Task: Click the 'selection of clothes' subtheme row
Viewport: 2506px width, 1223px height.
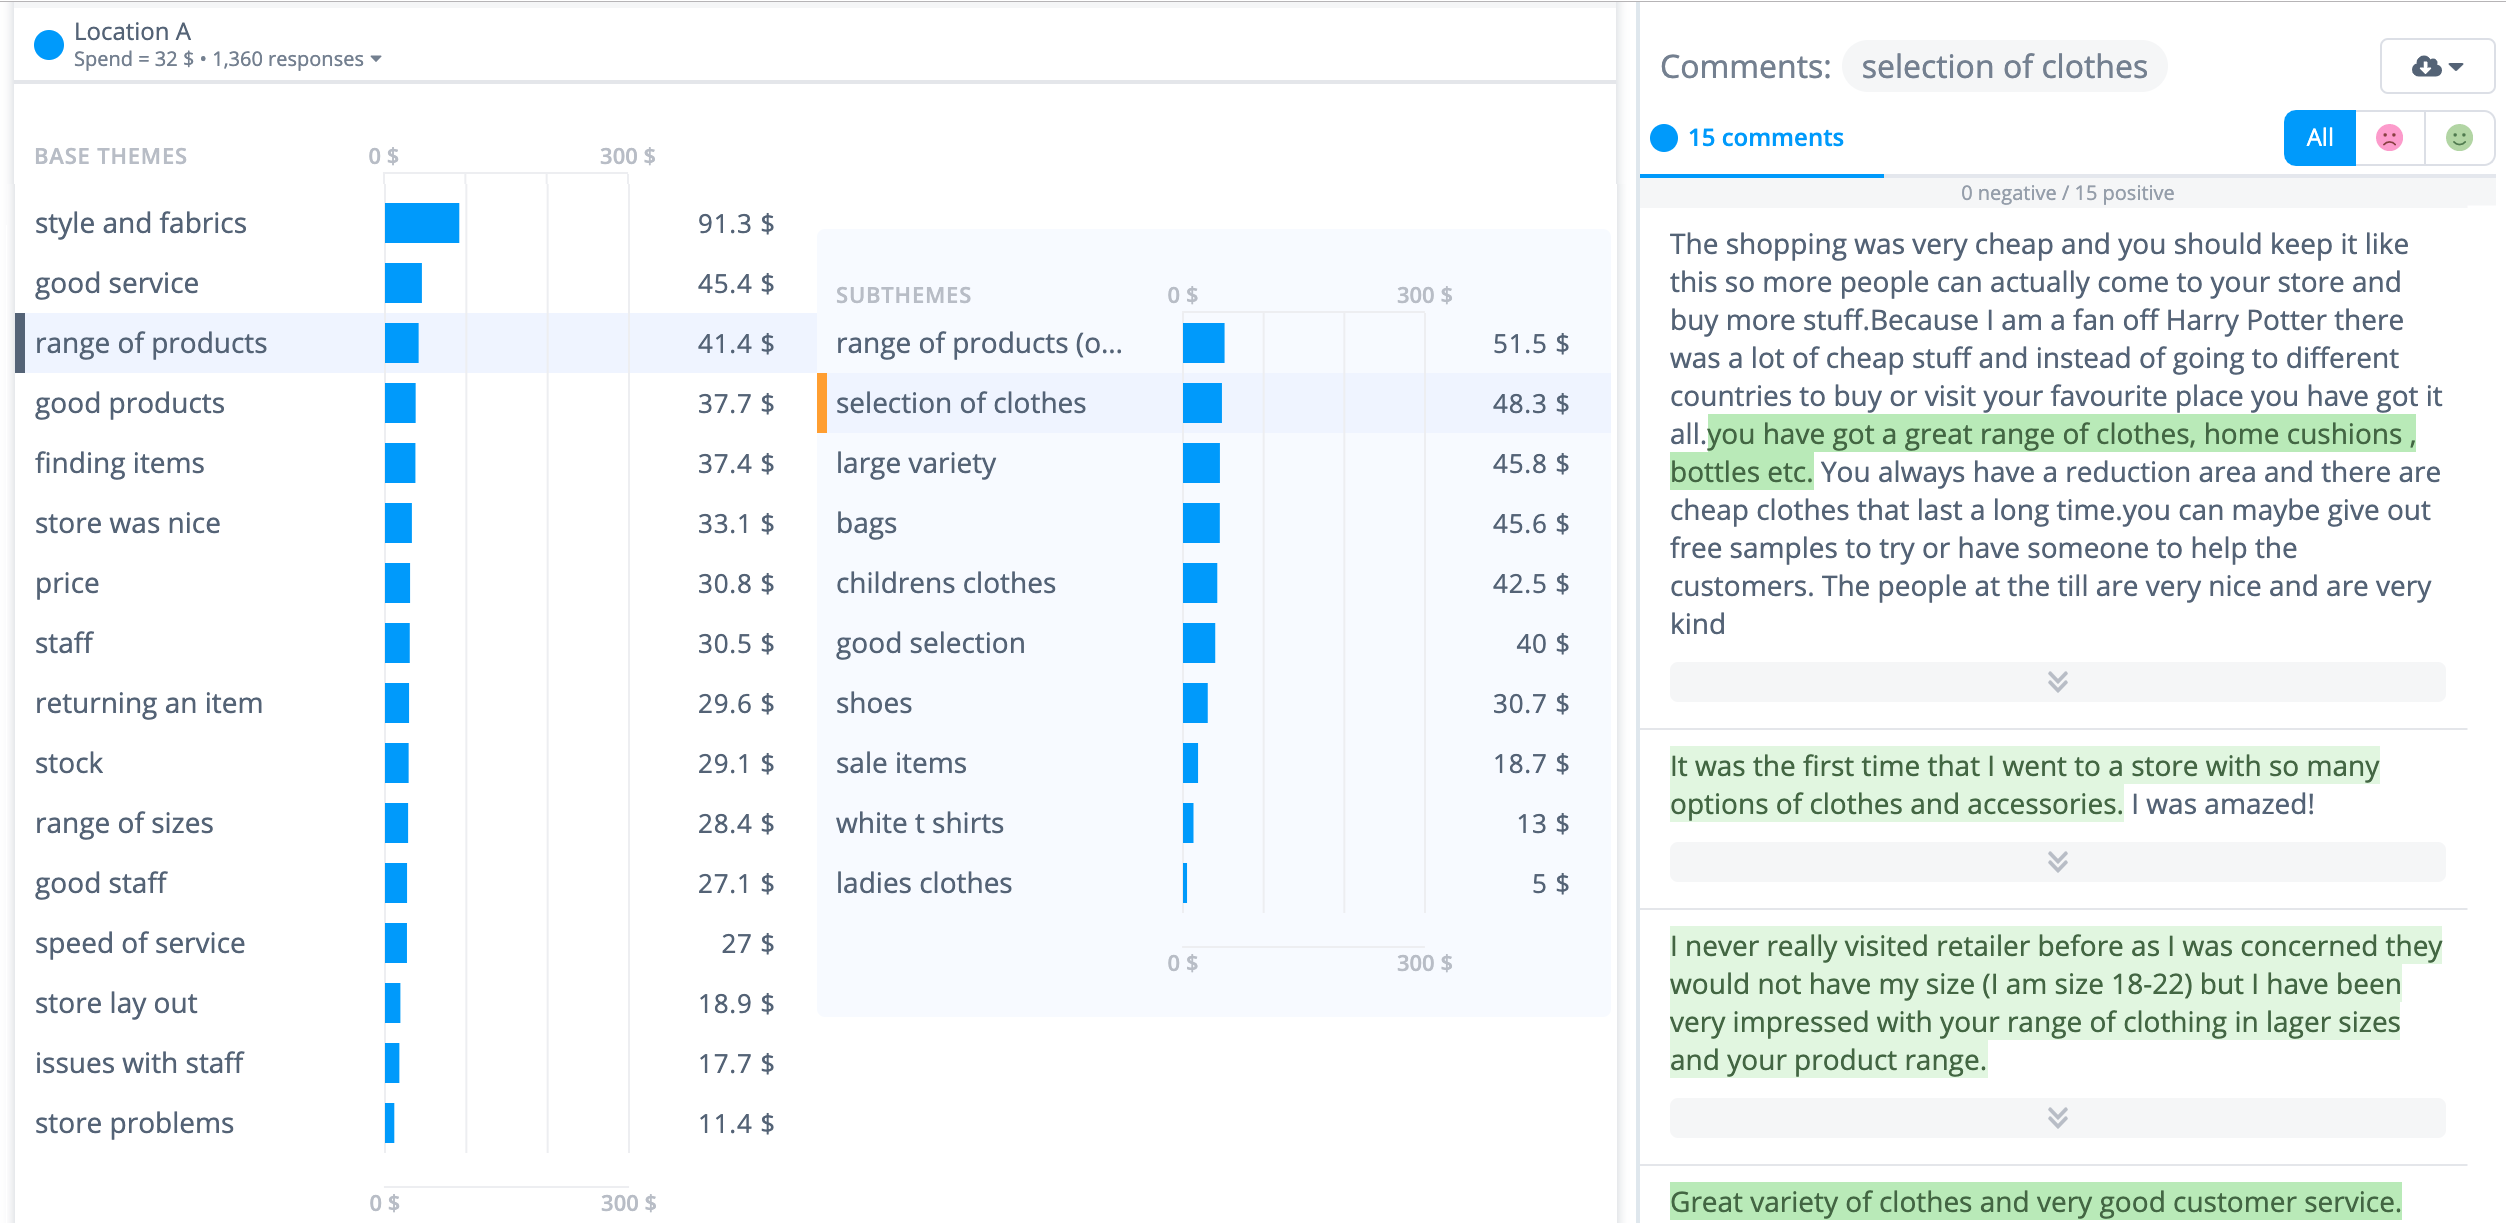Action: 960,403
